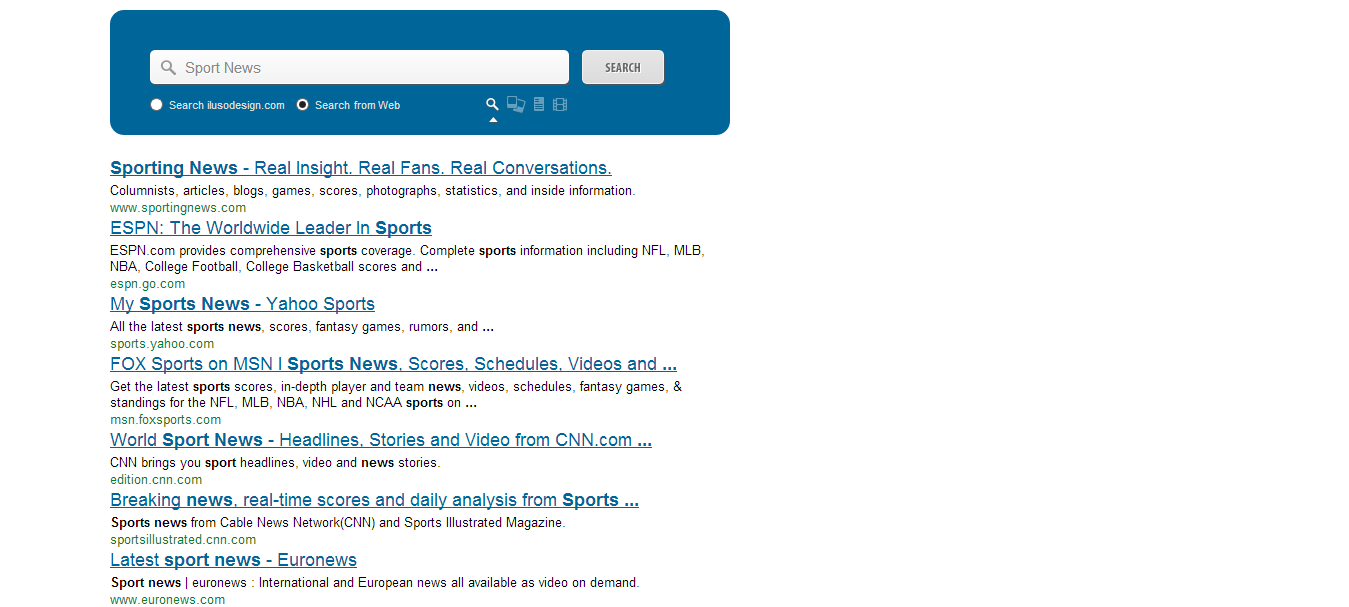1349x607 pixels.
Task: Click the sportsillustrated.cnn.com URL text
Action: pos(183,540)
